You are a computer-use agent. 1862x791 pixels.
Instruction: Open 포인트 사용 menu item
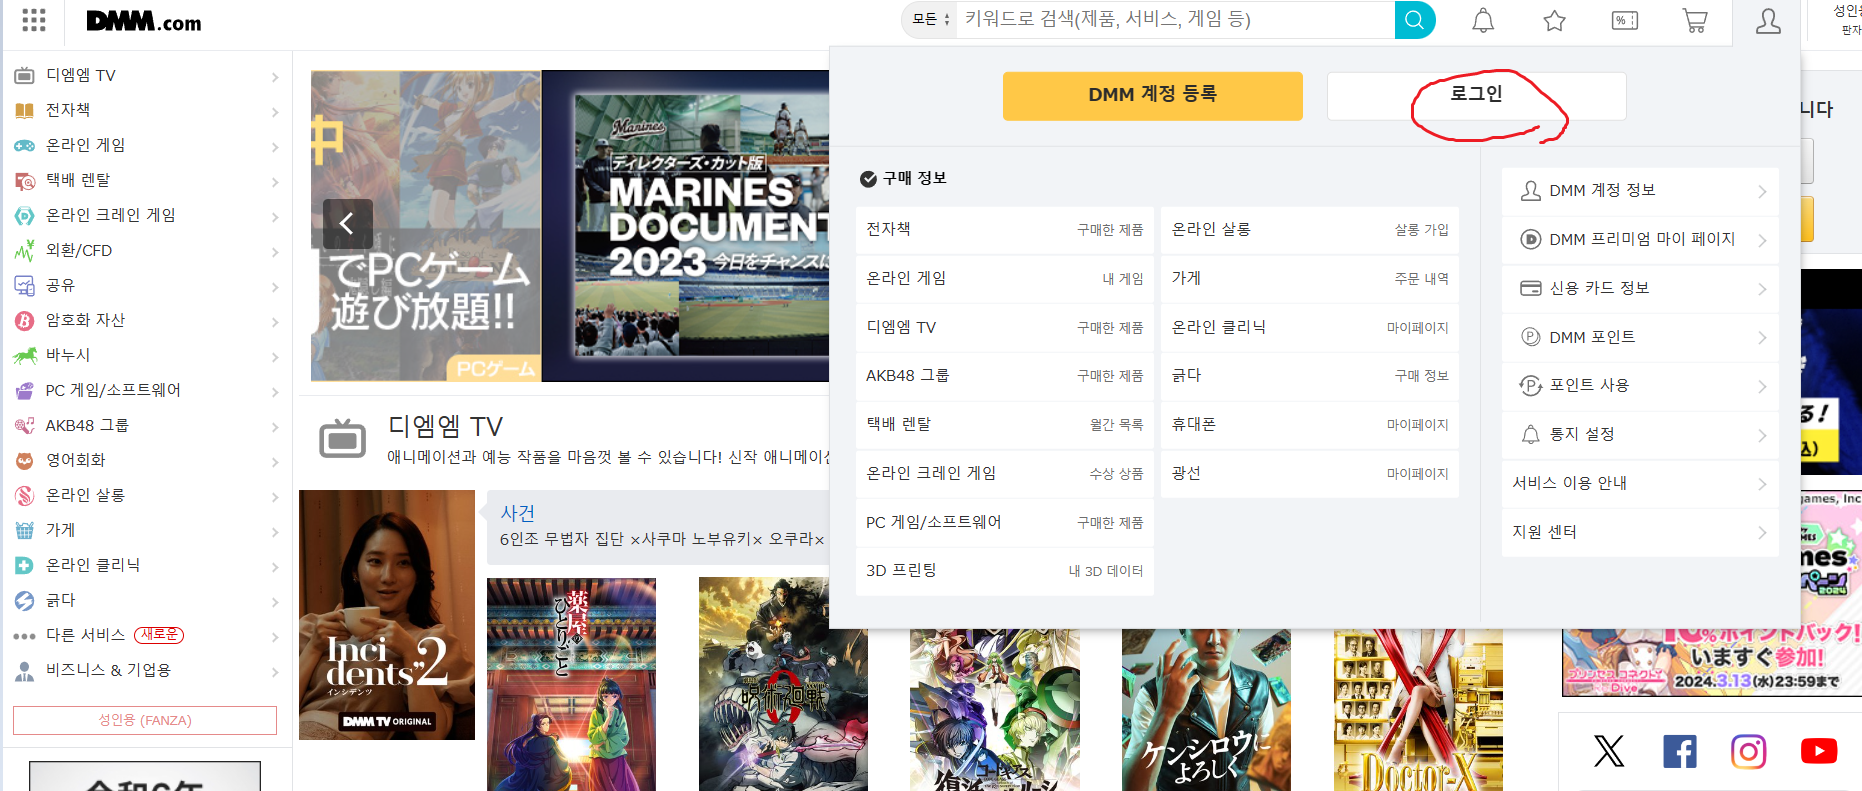[1640, 385]
